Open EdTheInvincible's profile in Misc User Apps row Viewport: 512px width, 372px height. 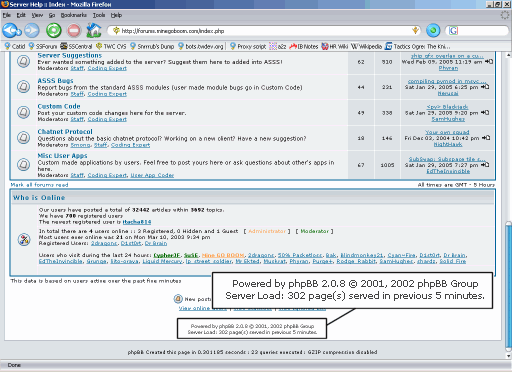click(x=448, y=171)
